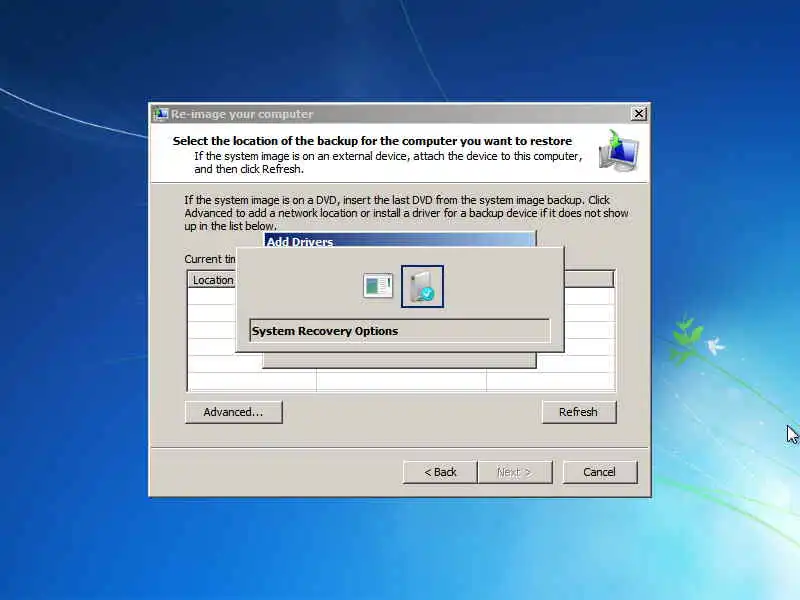Go back with the < Back button
800x600 pixels.
click(440, 472)
